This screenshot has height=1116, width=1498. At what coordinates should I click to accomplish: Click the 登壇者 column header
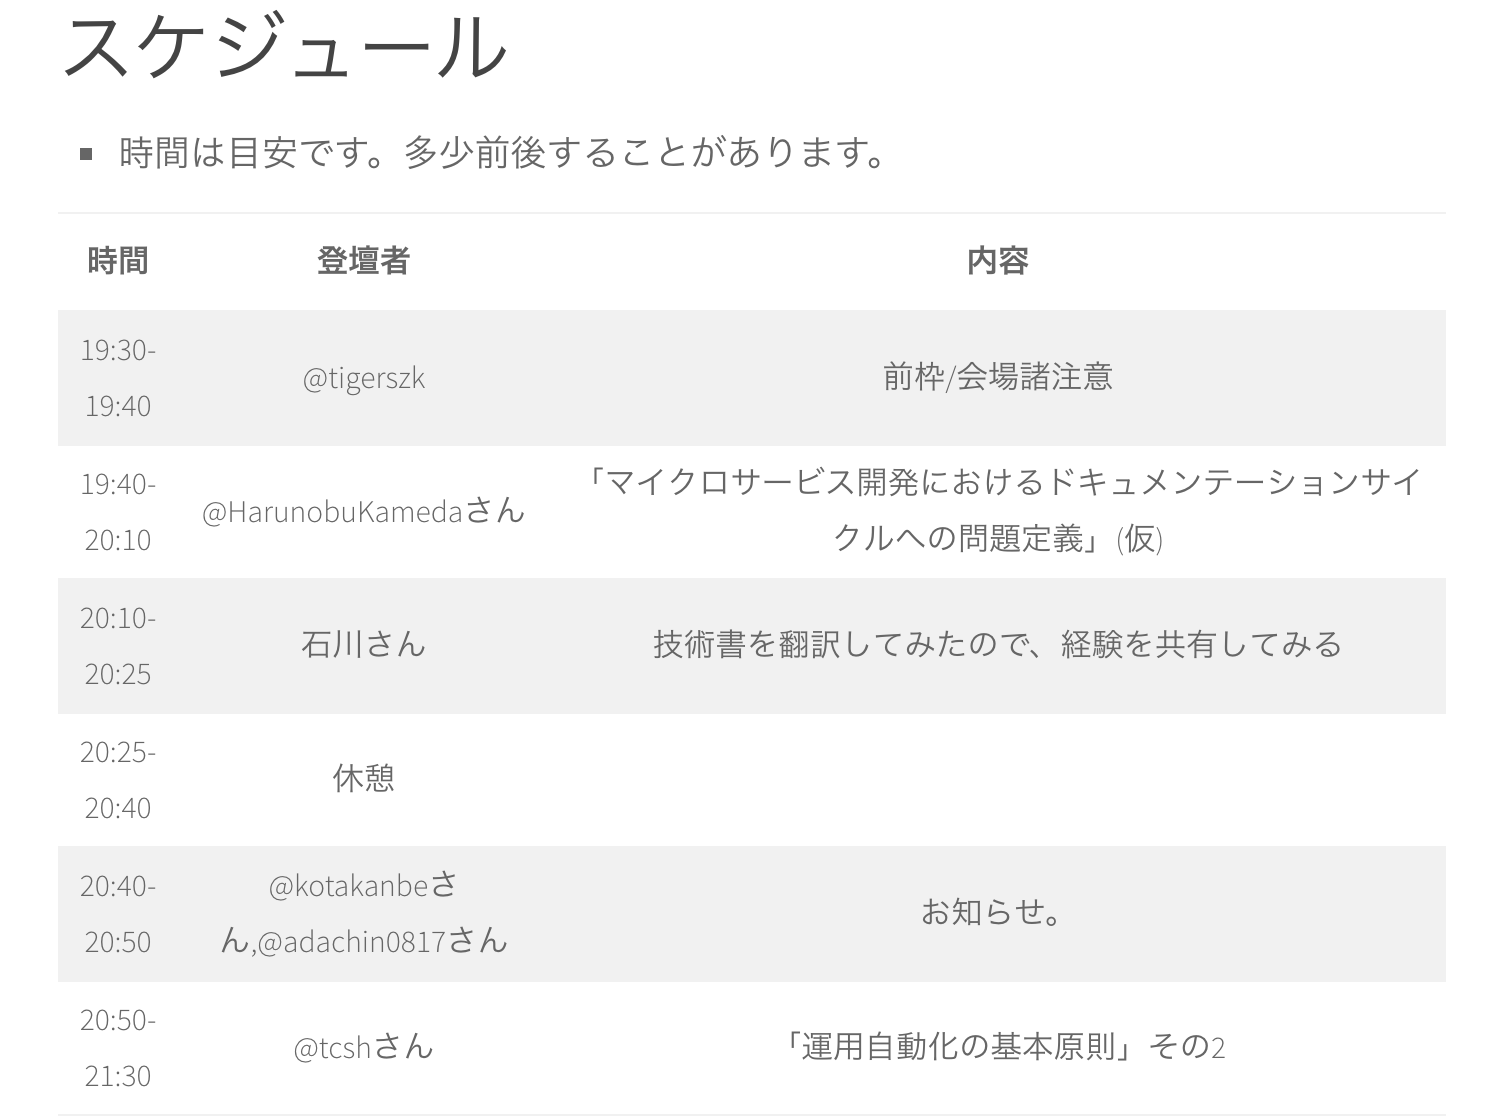click(363, 261)
